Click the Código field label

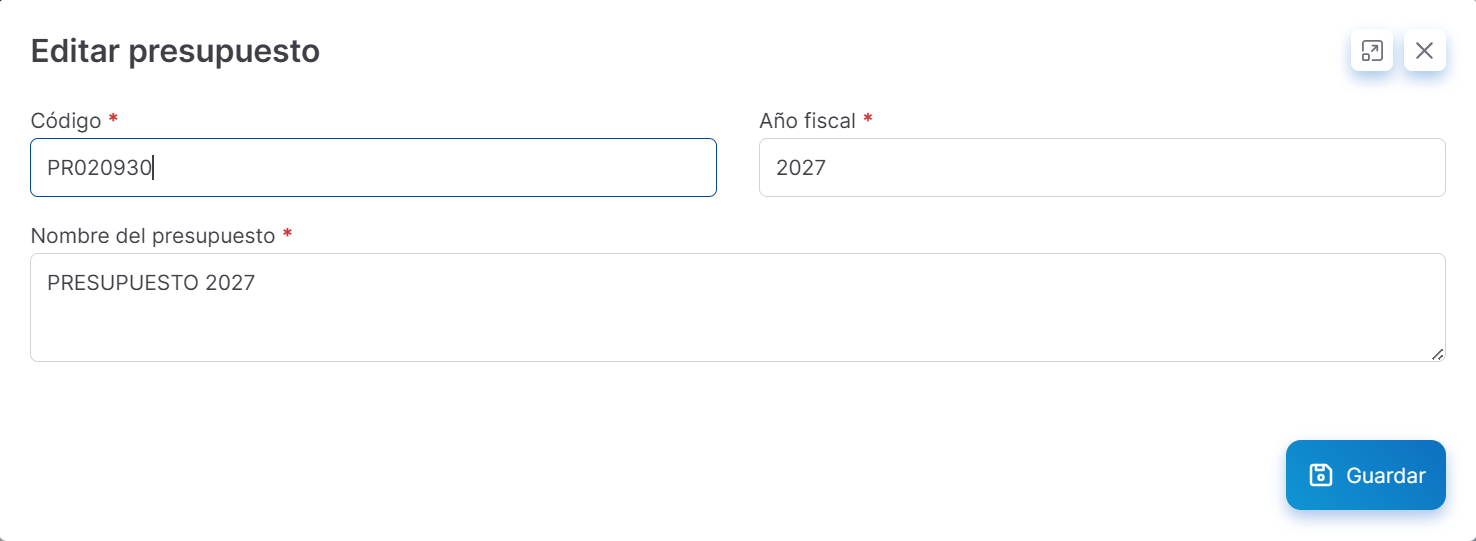coord(66,121)
